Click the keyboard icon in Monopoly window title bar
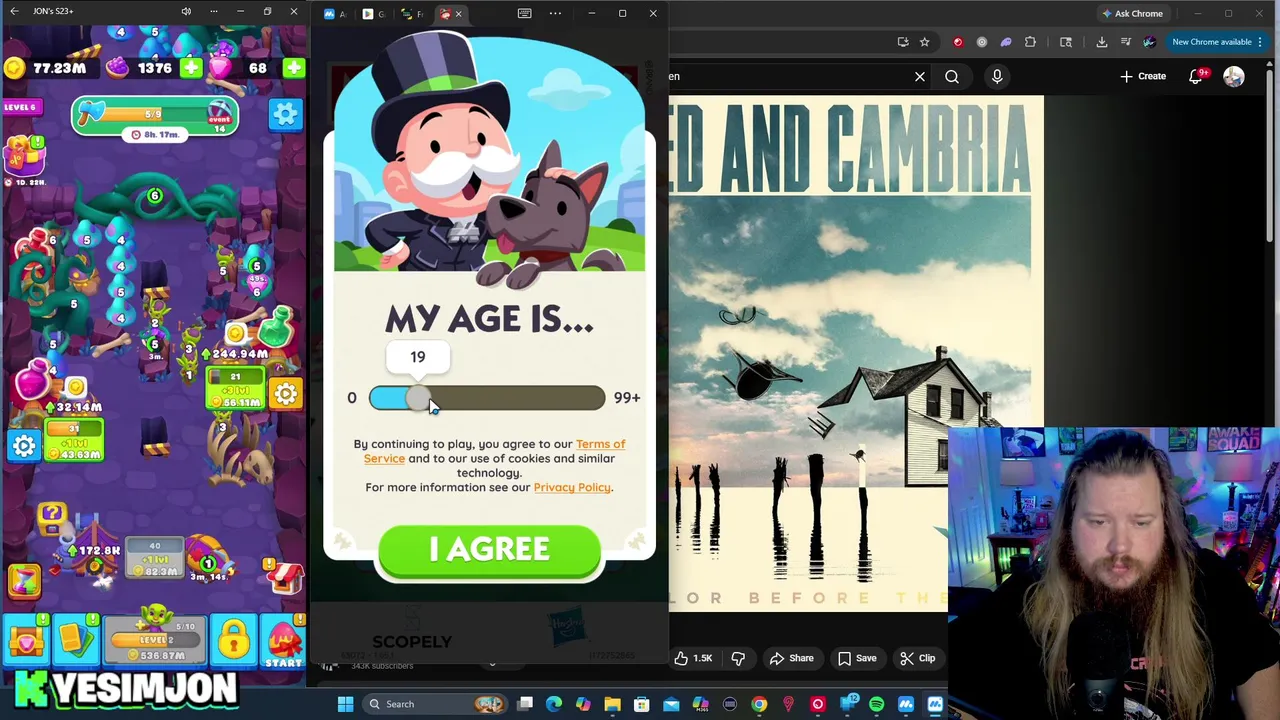 [x=524, y=13]
